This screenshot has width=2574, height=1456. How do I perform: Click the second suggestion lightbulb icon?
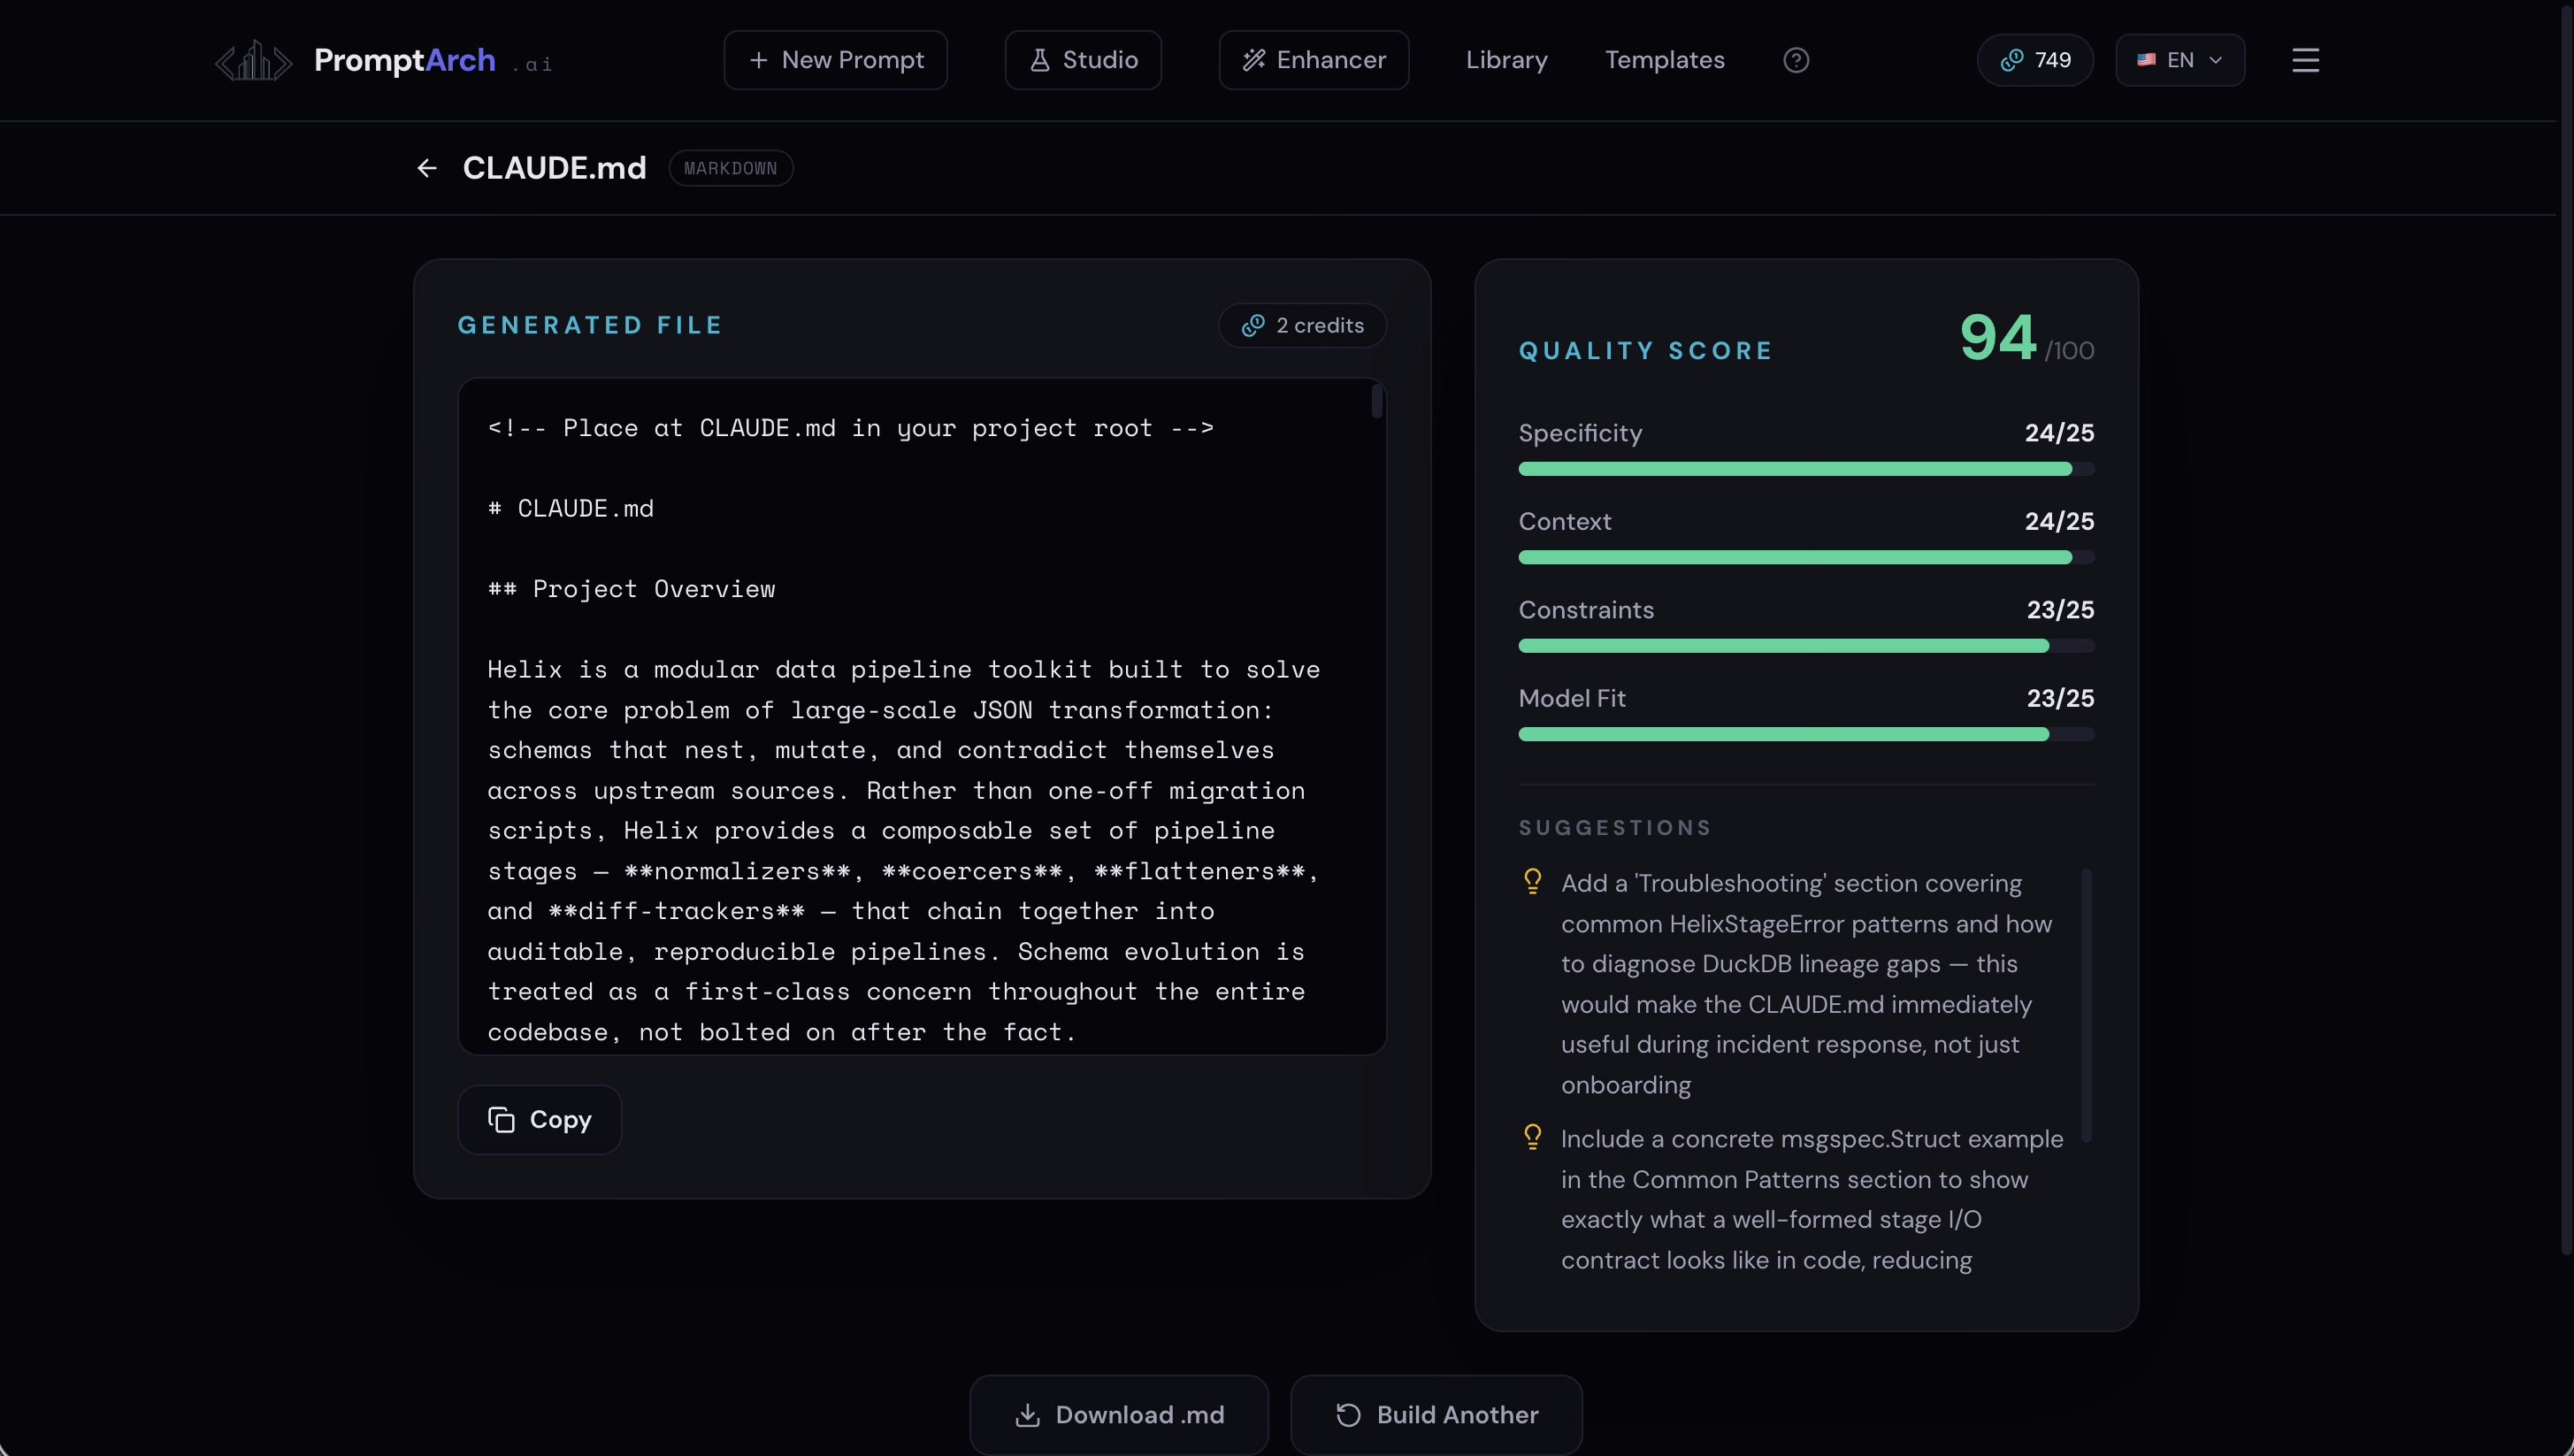pos(1532,1137)
